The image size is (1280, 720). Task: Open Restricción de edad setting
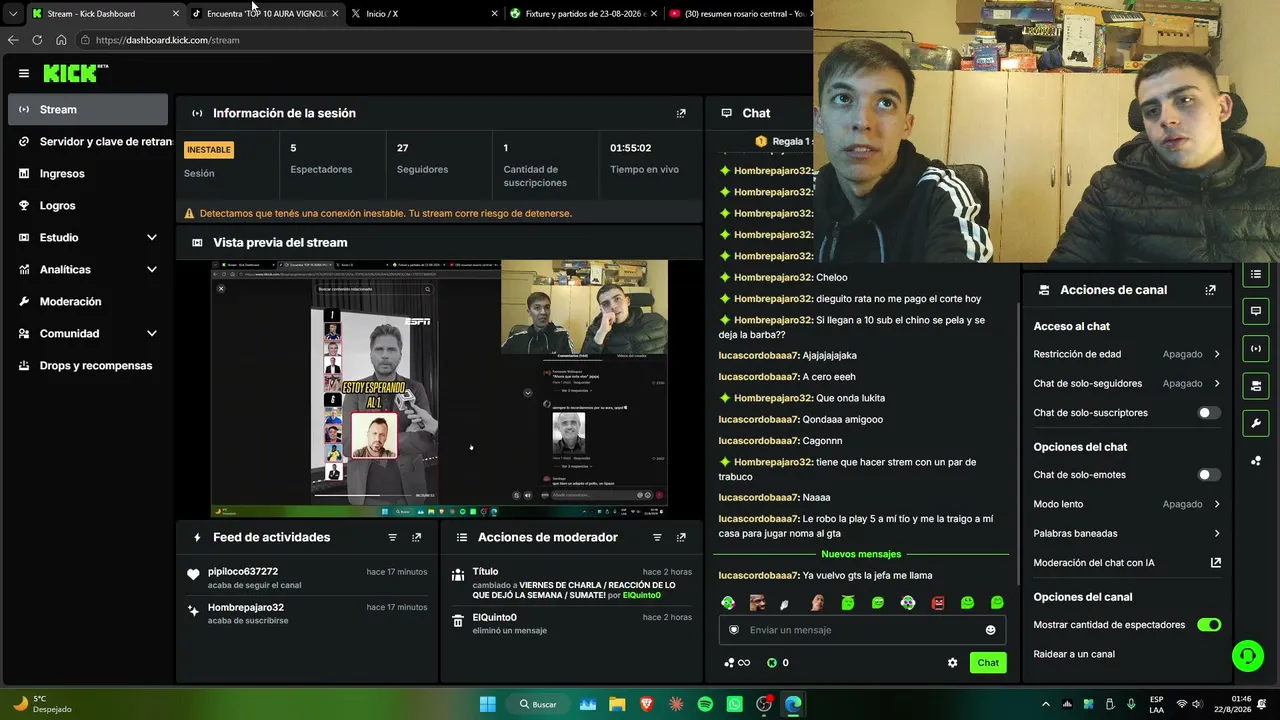point(1127,354)
